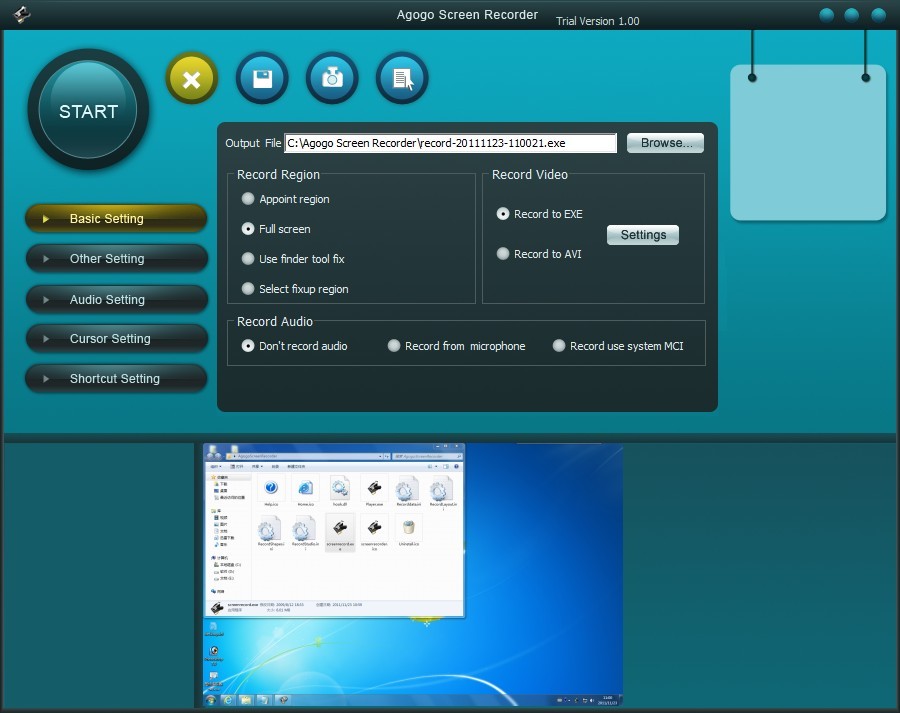Choose Record from microphone audio
The image size is (900, 713).
(x=395, y=346)
